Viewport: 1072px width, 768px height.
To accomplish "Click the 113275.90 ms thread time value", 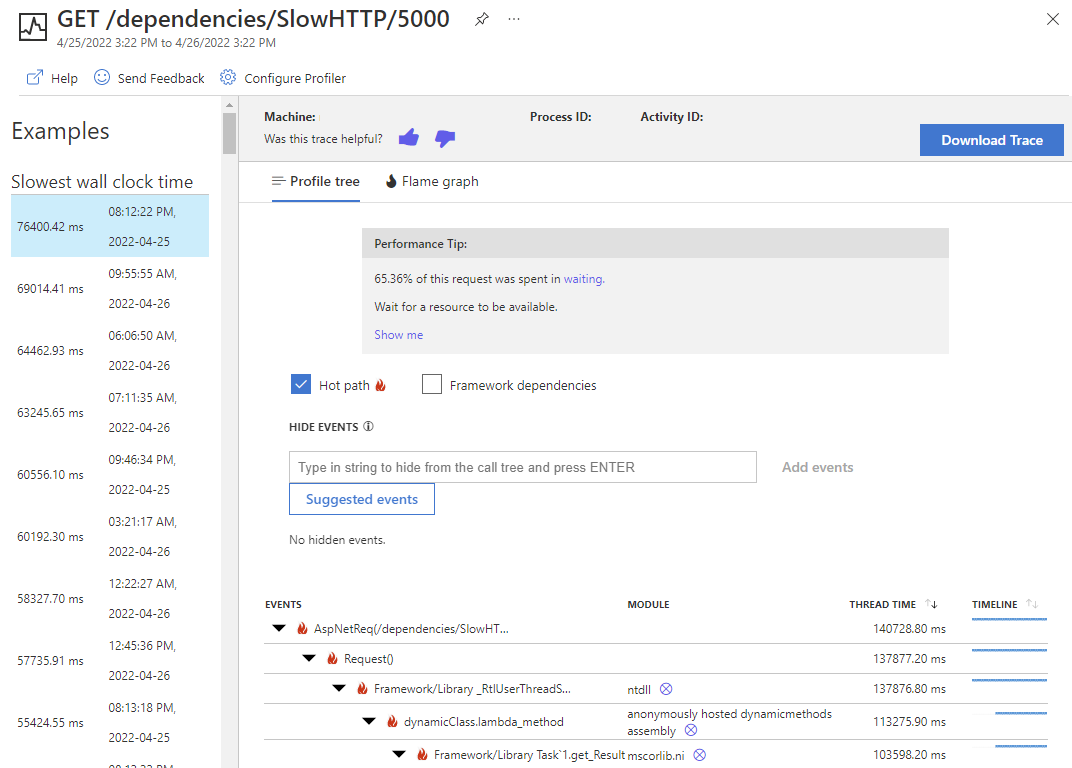I will pyautogui.click(x=909, y=721).
